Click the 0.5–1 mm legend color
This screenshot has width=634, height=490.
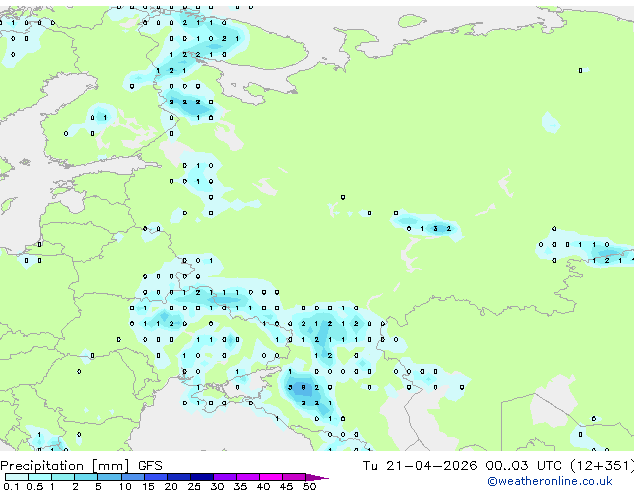coord(40,477)
